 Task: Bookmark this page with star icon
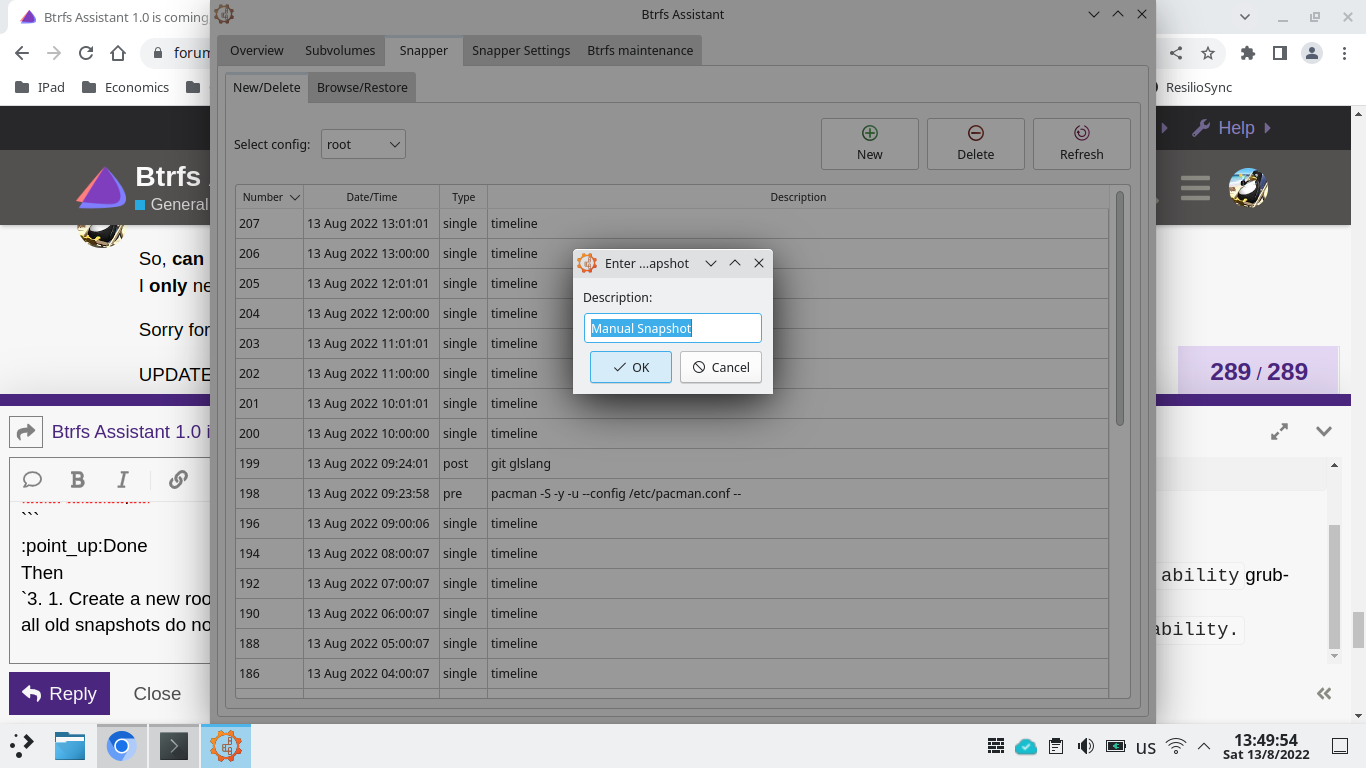point(1208,53)
